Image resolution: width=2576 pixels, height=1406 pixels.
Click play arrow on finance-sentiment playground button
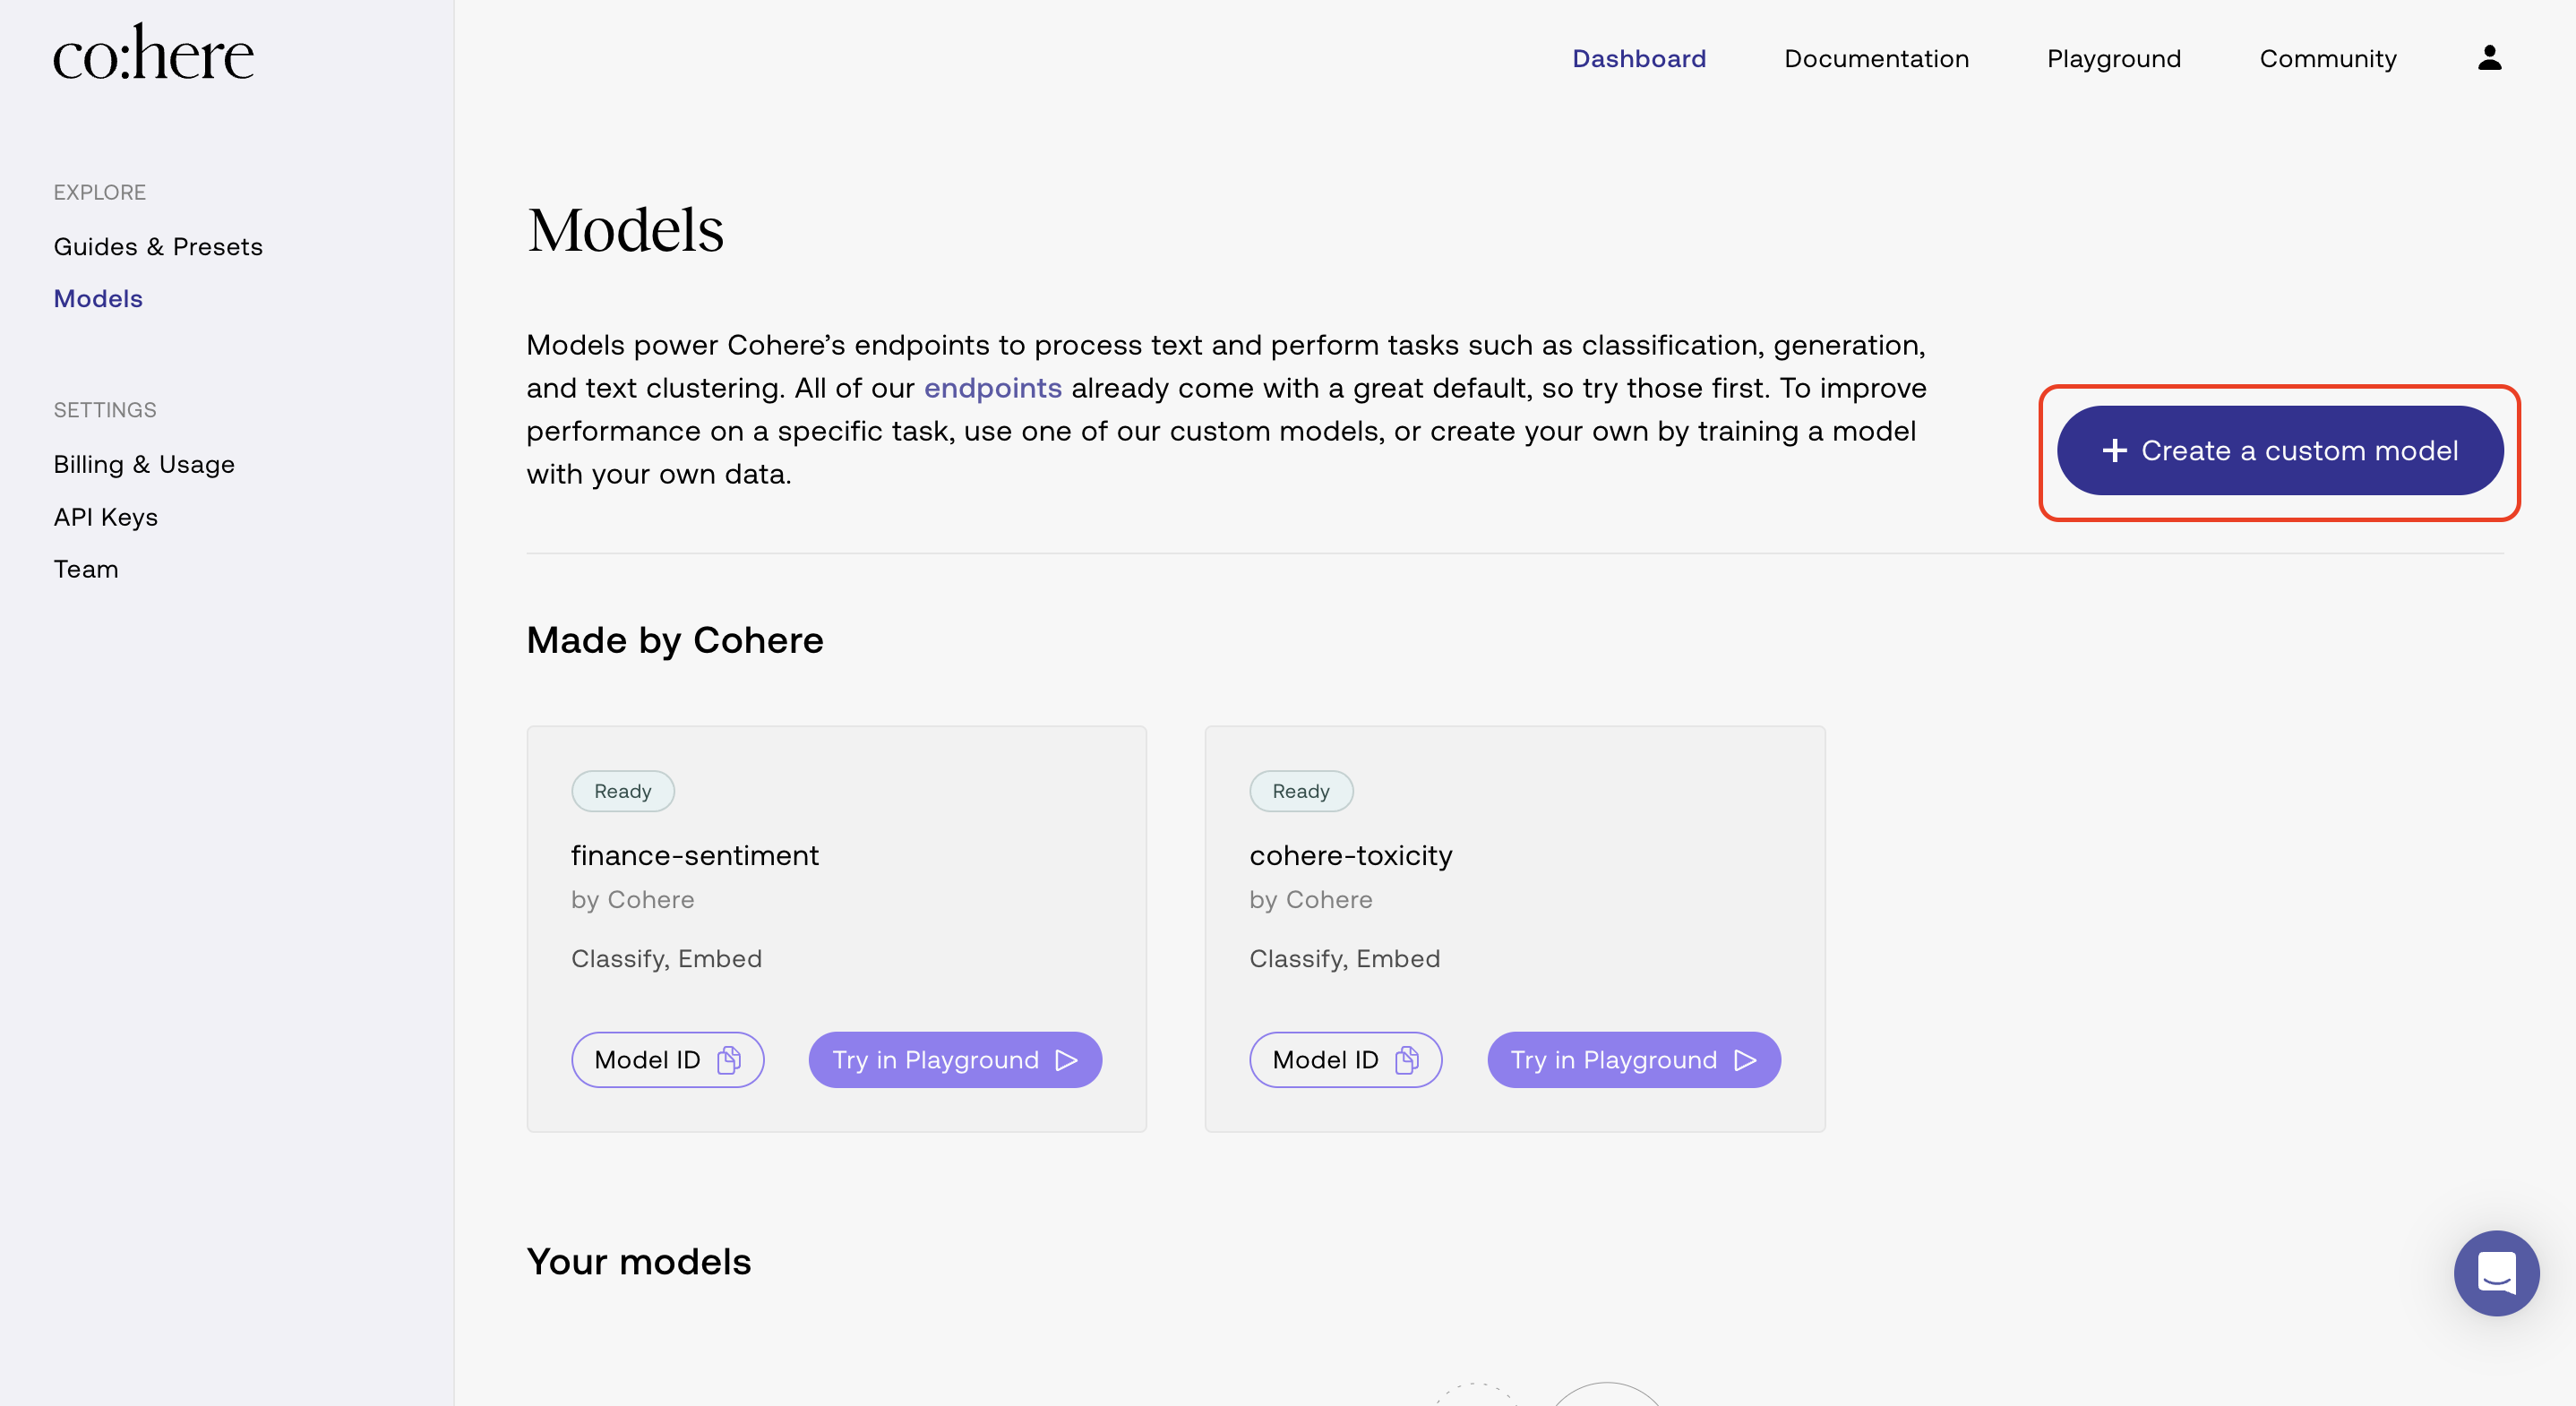pos(1066,1060)
